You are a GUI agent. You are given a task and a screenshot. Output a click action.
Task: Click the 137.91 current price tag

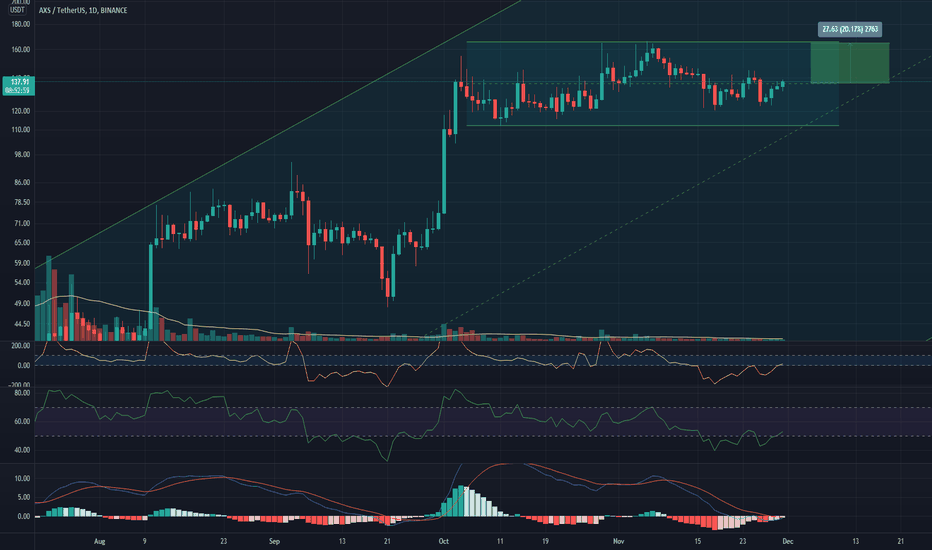20,82
